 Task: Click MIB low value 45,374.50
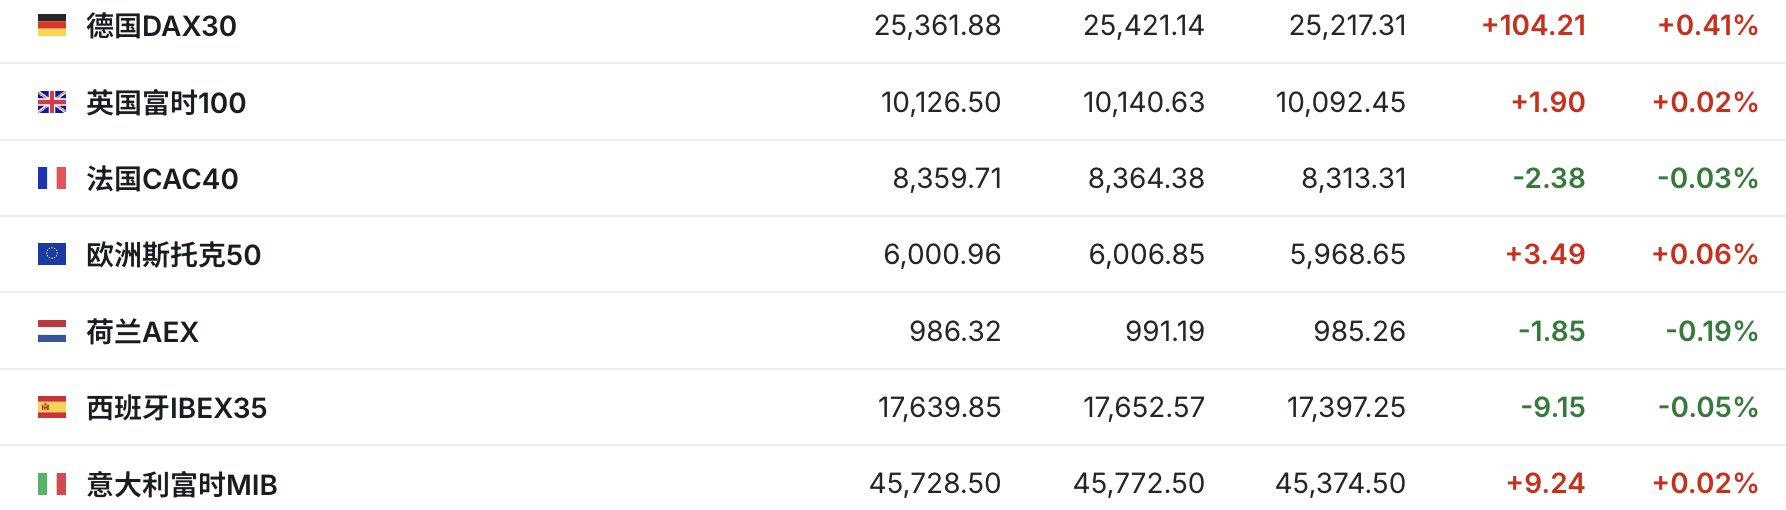1340,484
